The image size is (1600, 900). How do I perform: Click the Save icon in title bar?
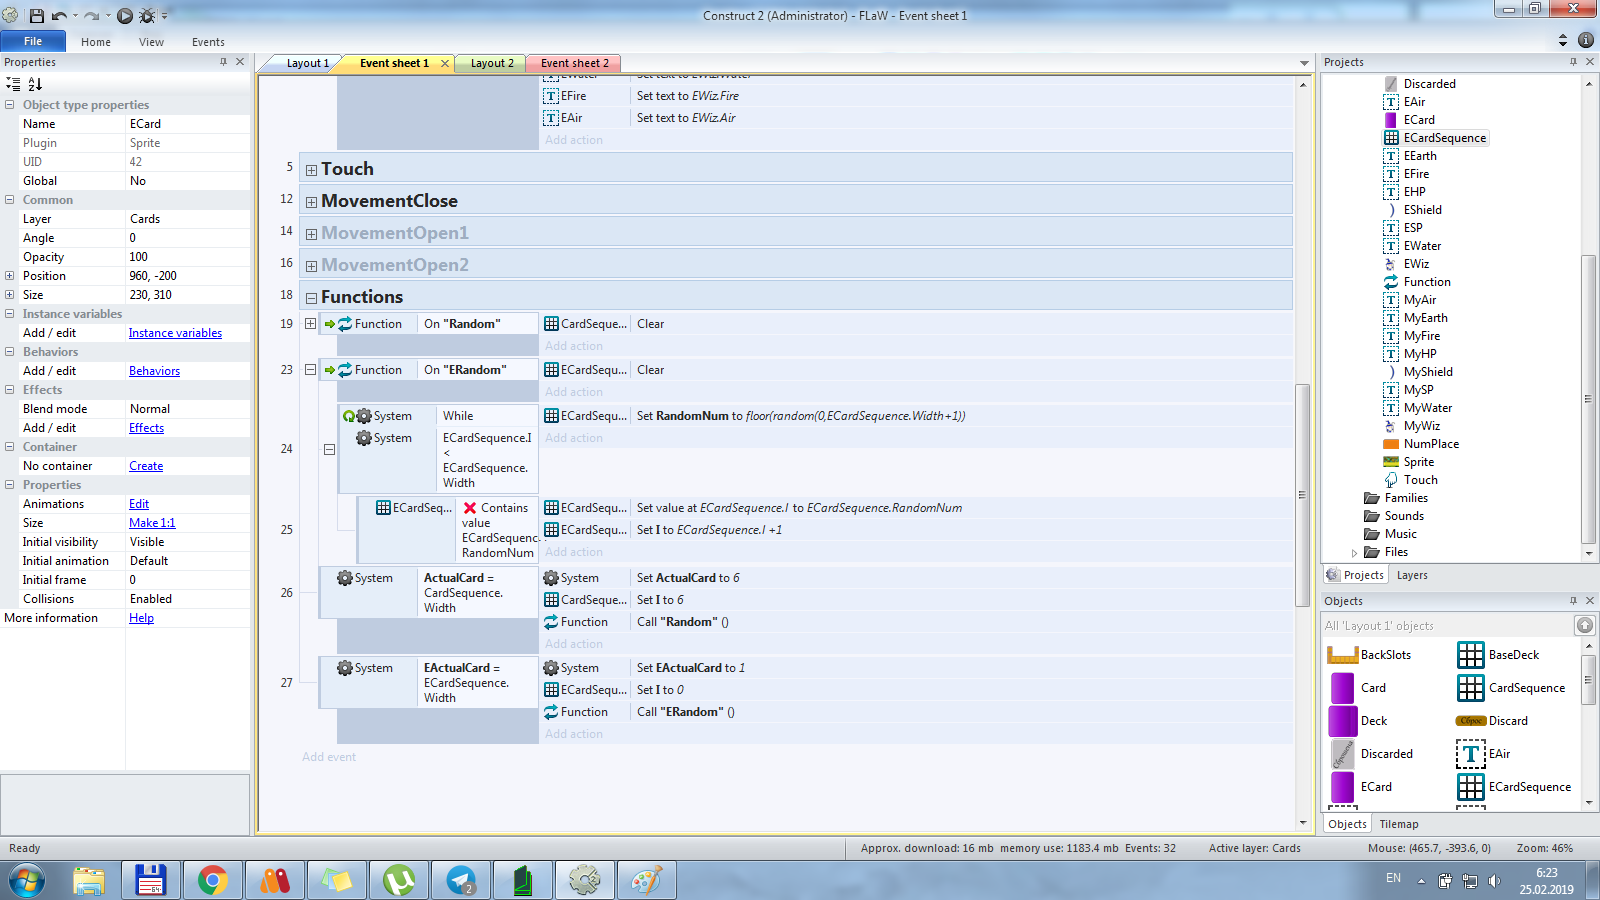coord(37,16)
